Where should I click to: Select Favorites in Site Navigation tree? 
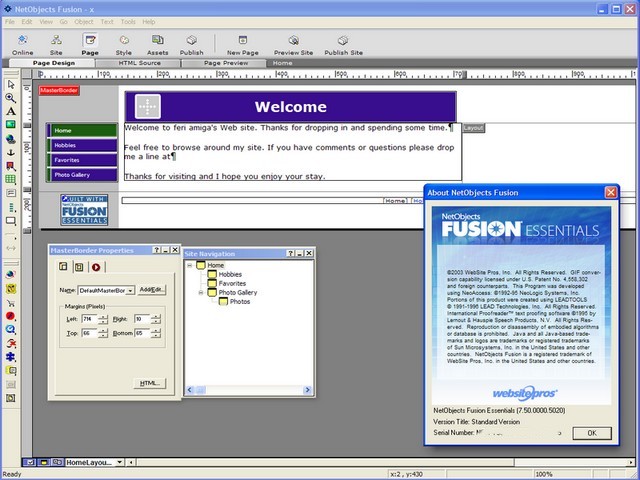pos(232,283)
